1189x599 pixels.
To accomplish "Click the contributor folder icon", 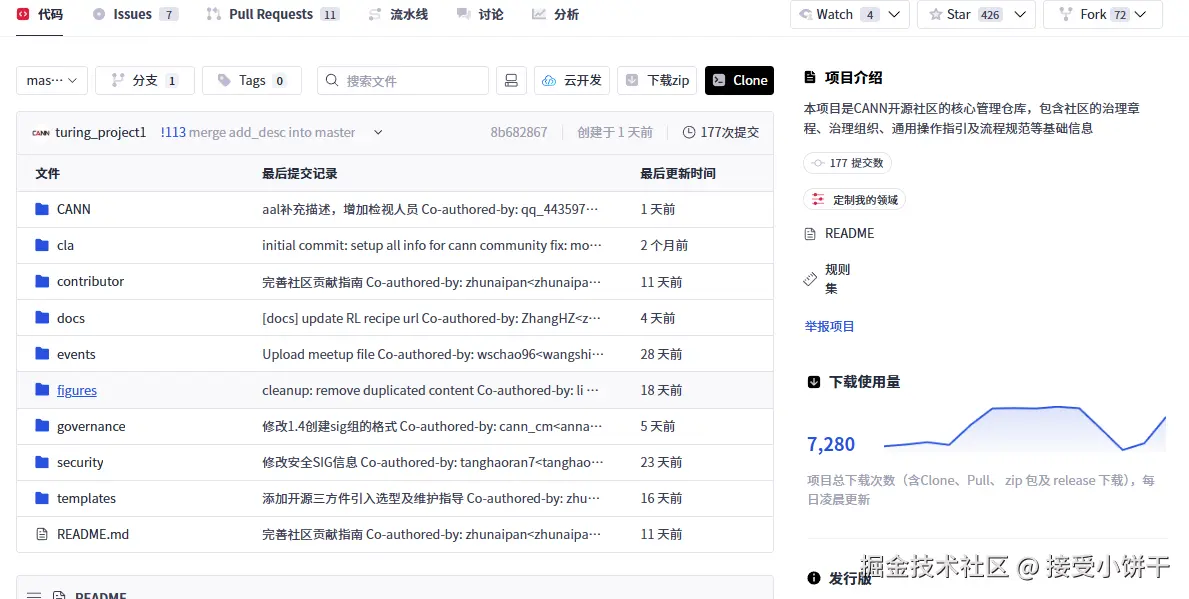I will (x=42, y=281).
